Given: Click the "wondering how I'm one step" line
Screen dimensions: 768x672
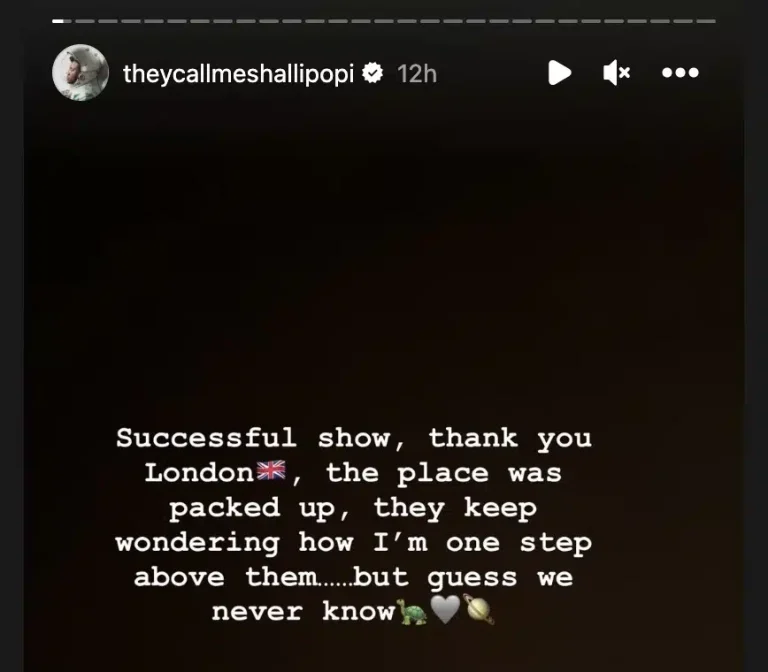Looking at the screenshot, I should (354, 543).
